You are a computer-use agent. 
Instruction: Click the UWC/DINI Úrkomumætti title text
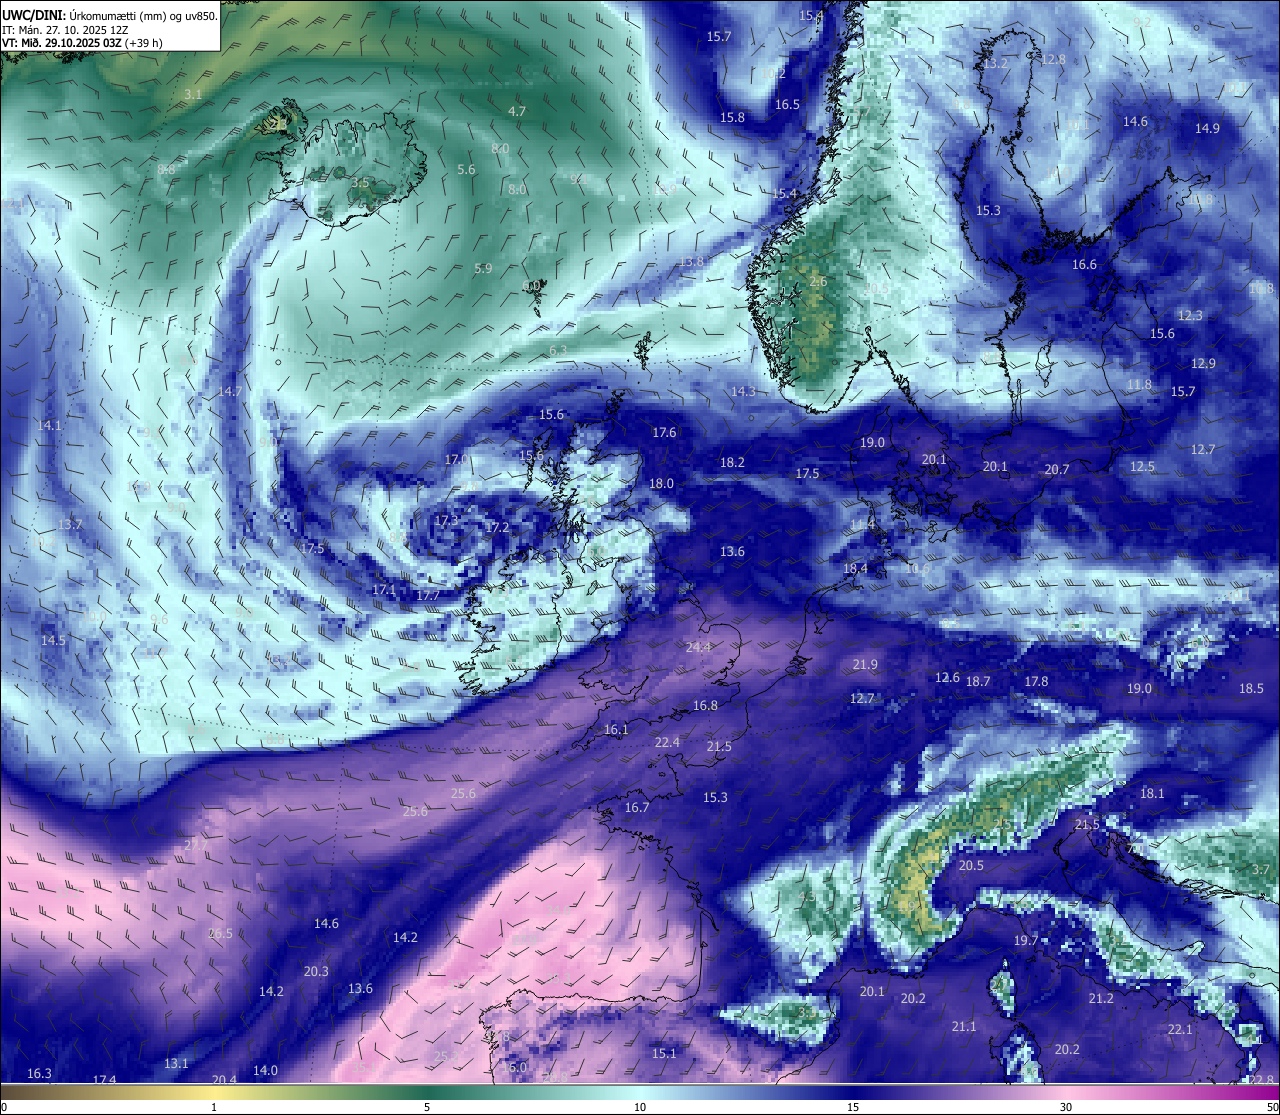[110, 16]
